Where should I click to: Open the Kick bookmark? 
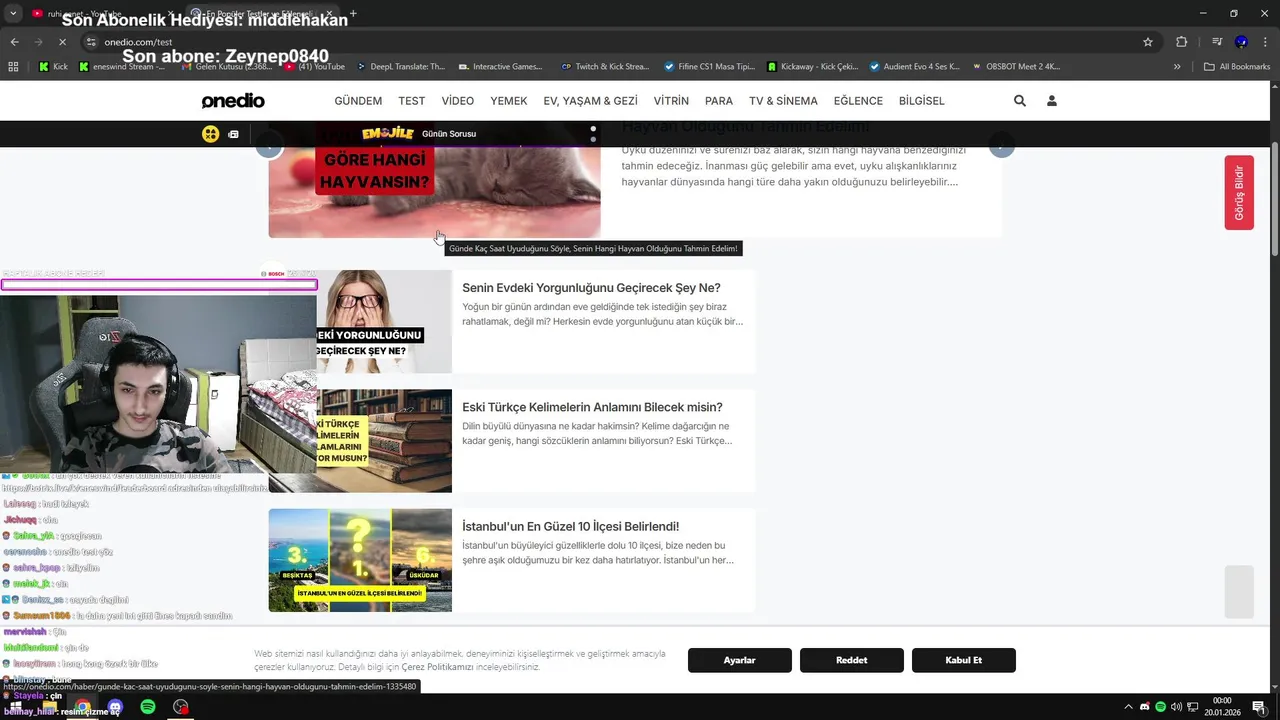(x=53, y=67)
